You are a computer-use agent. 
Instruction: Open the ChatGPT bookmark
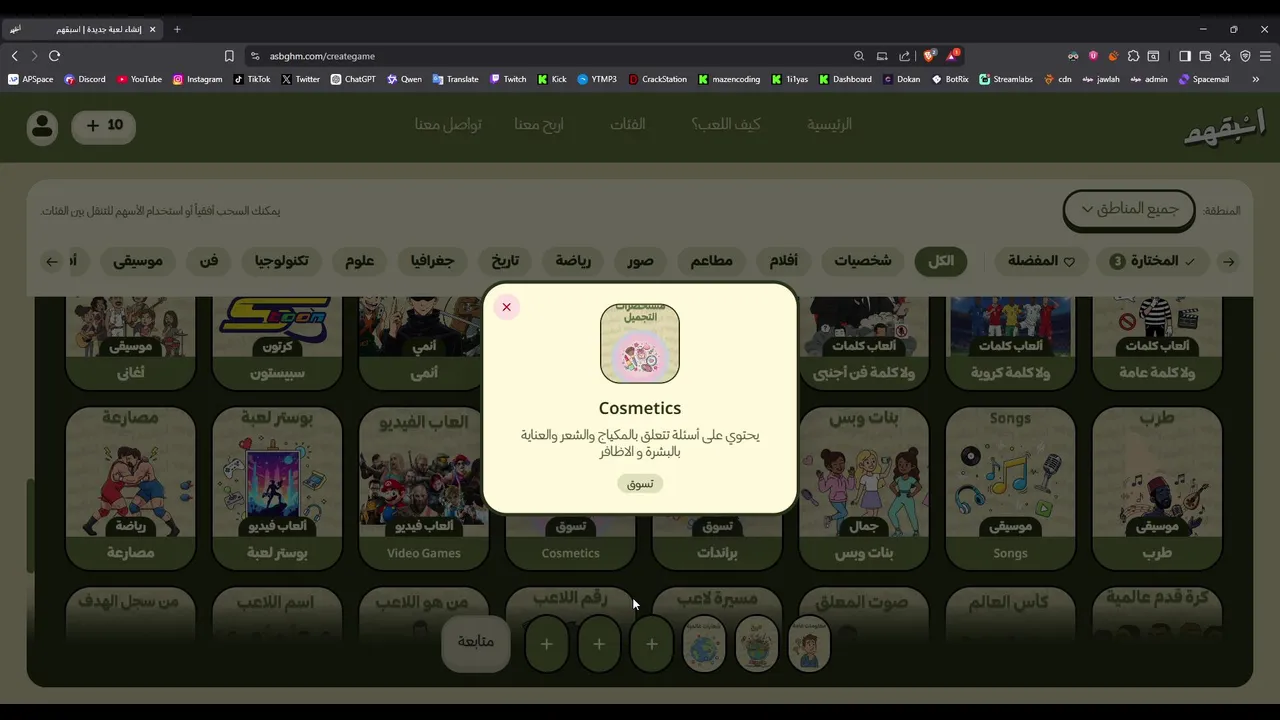tap(353, 79)
